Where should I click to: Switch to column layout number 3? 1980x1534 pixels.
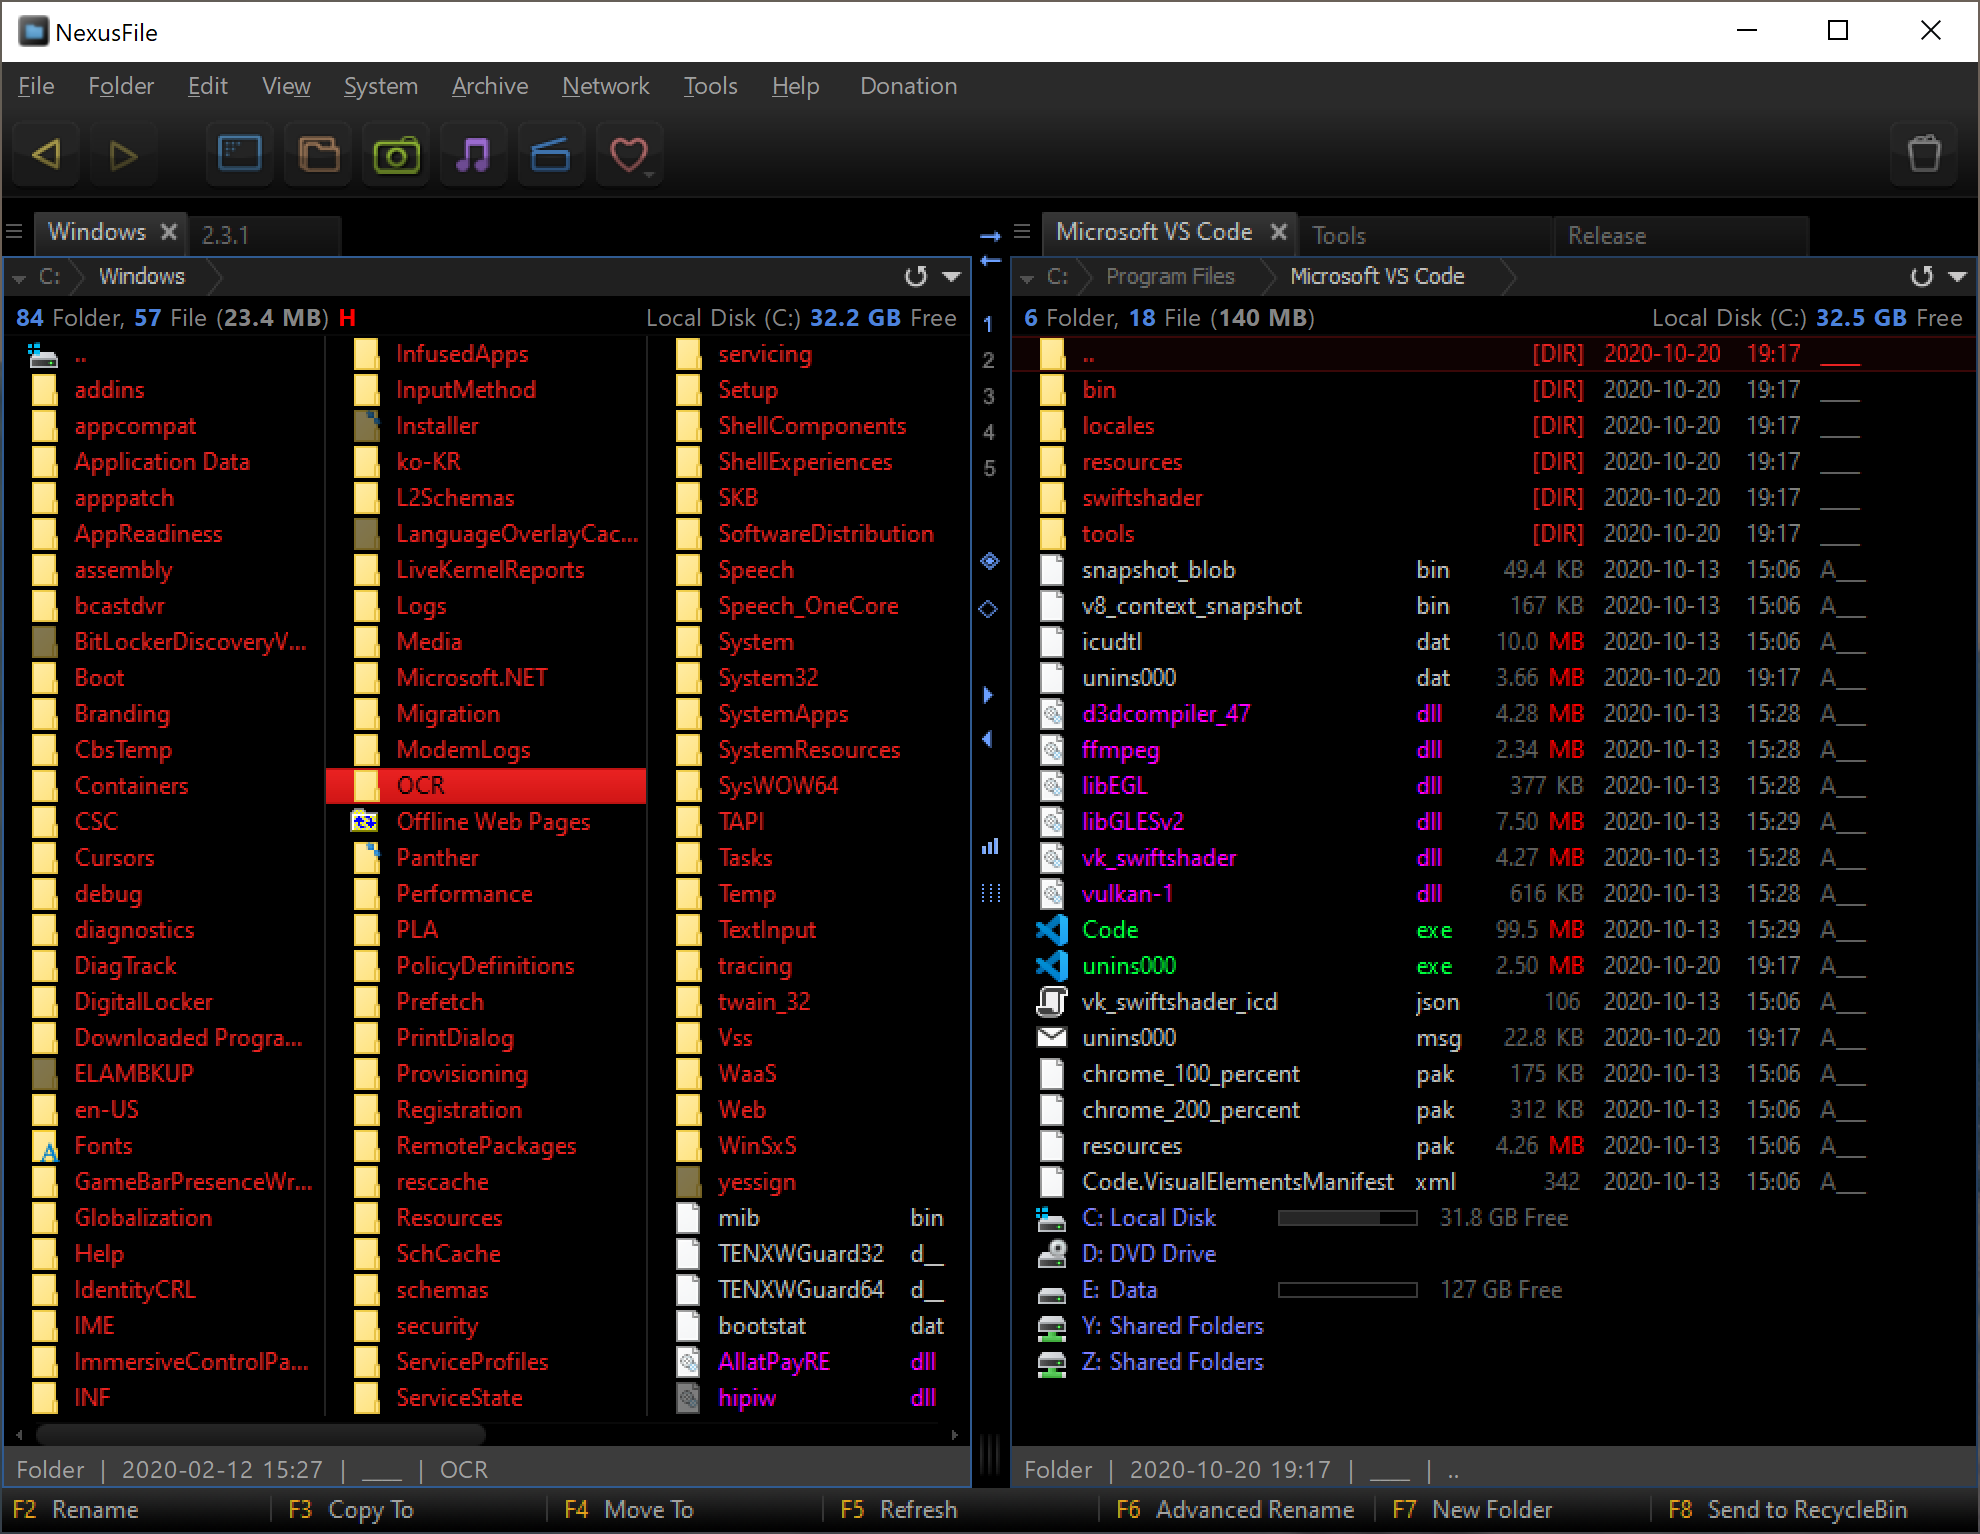[x=989, y=396]
